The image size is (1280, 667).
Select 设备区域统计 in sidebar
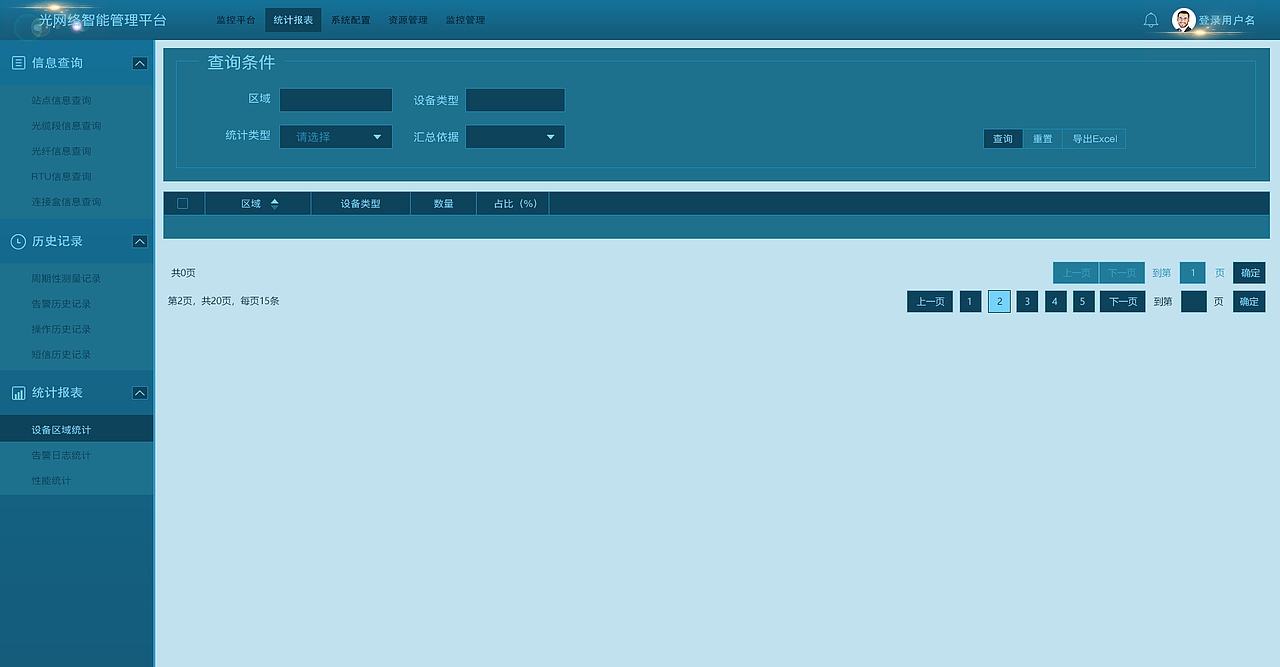tap(76, 429)
